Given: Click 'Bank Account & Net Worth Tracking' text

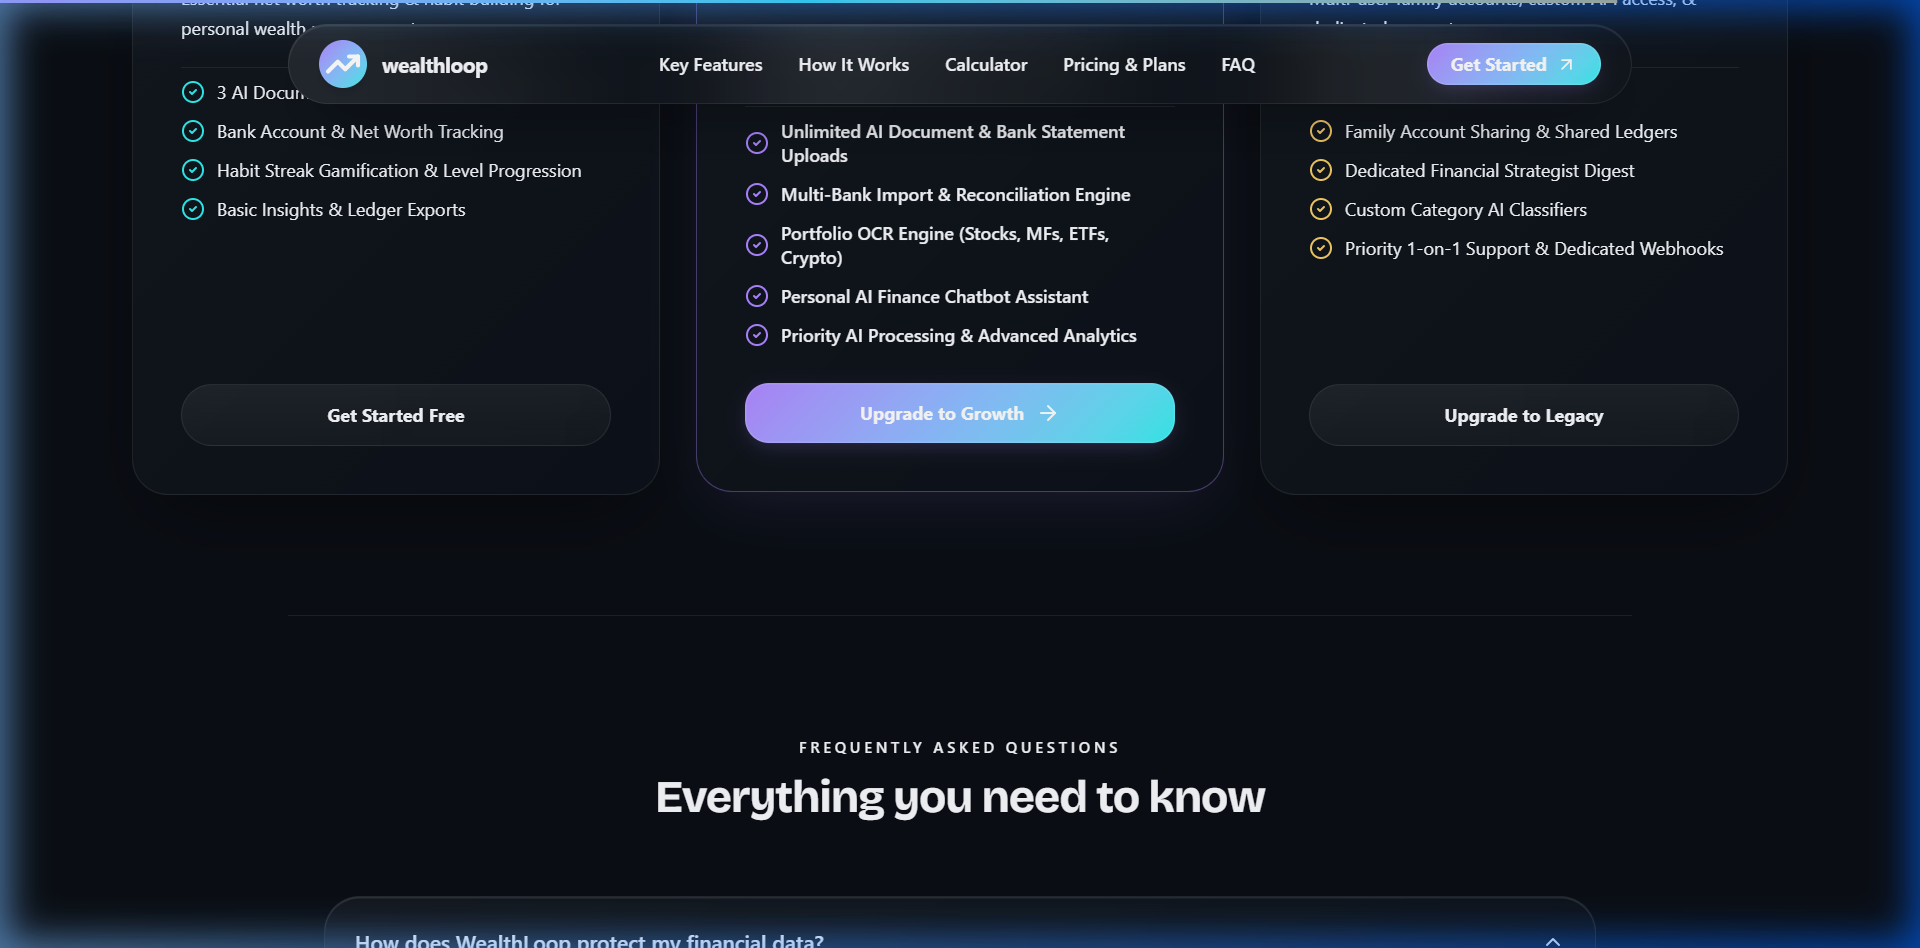Looking at the screenshot, I should [360, 131].
